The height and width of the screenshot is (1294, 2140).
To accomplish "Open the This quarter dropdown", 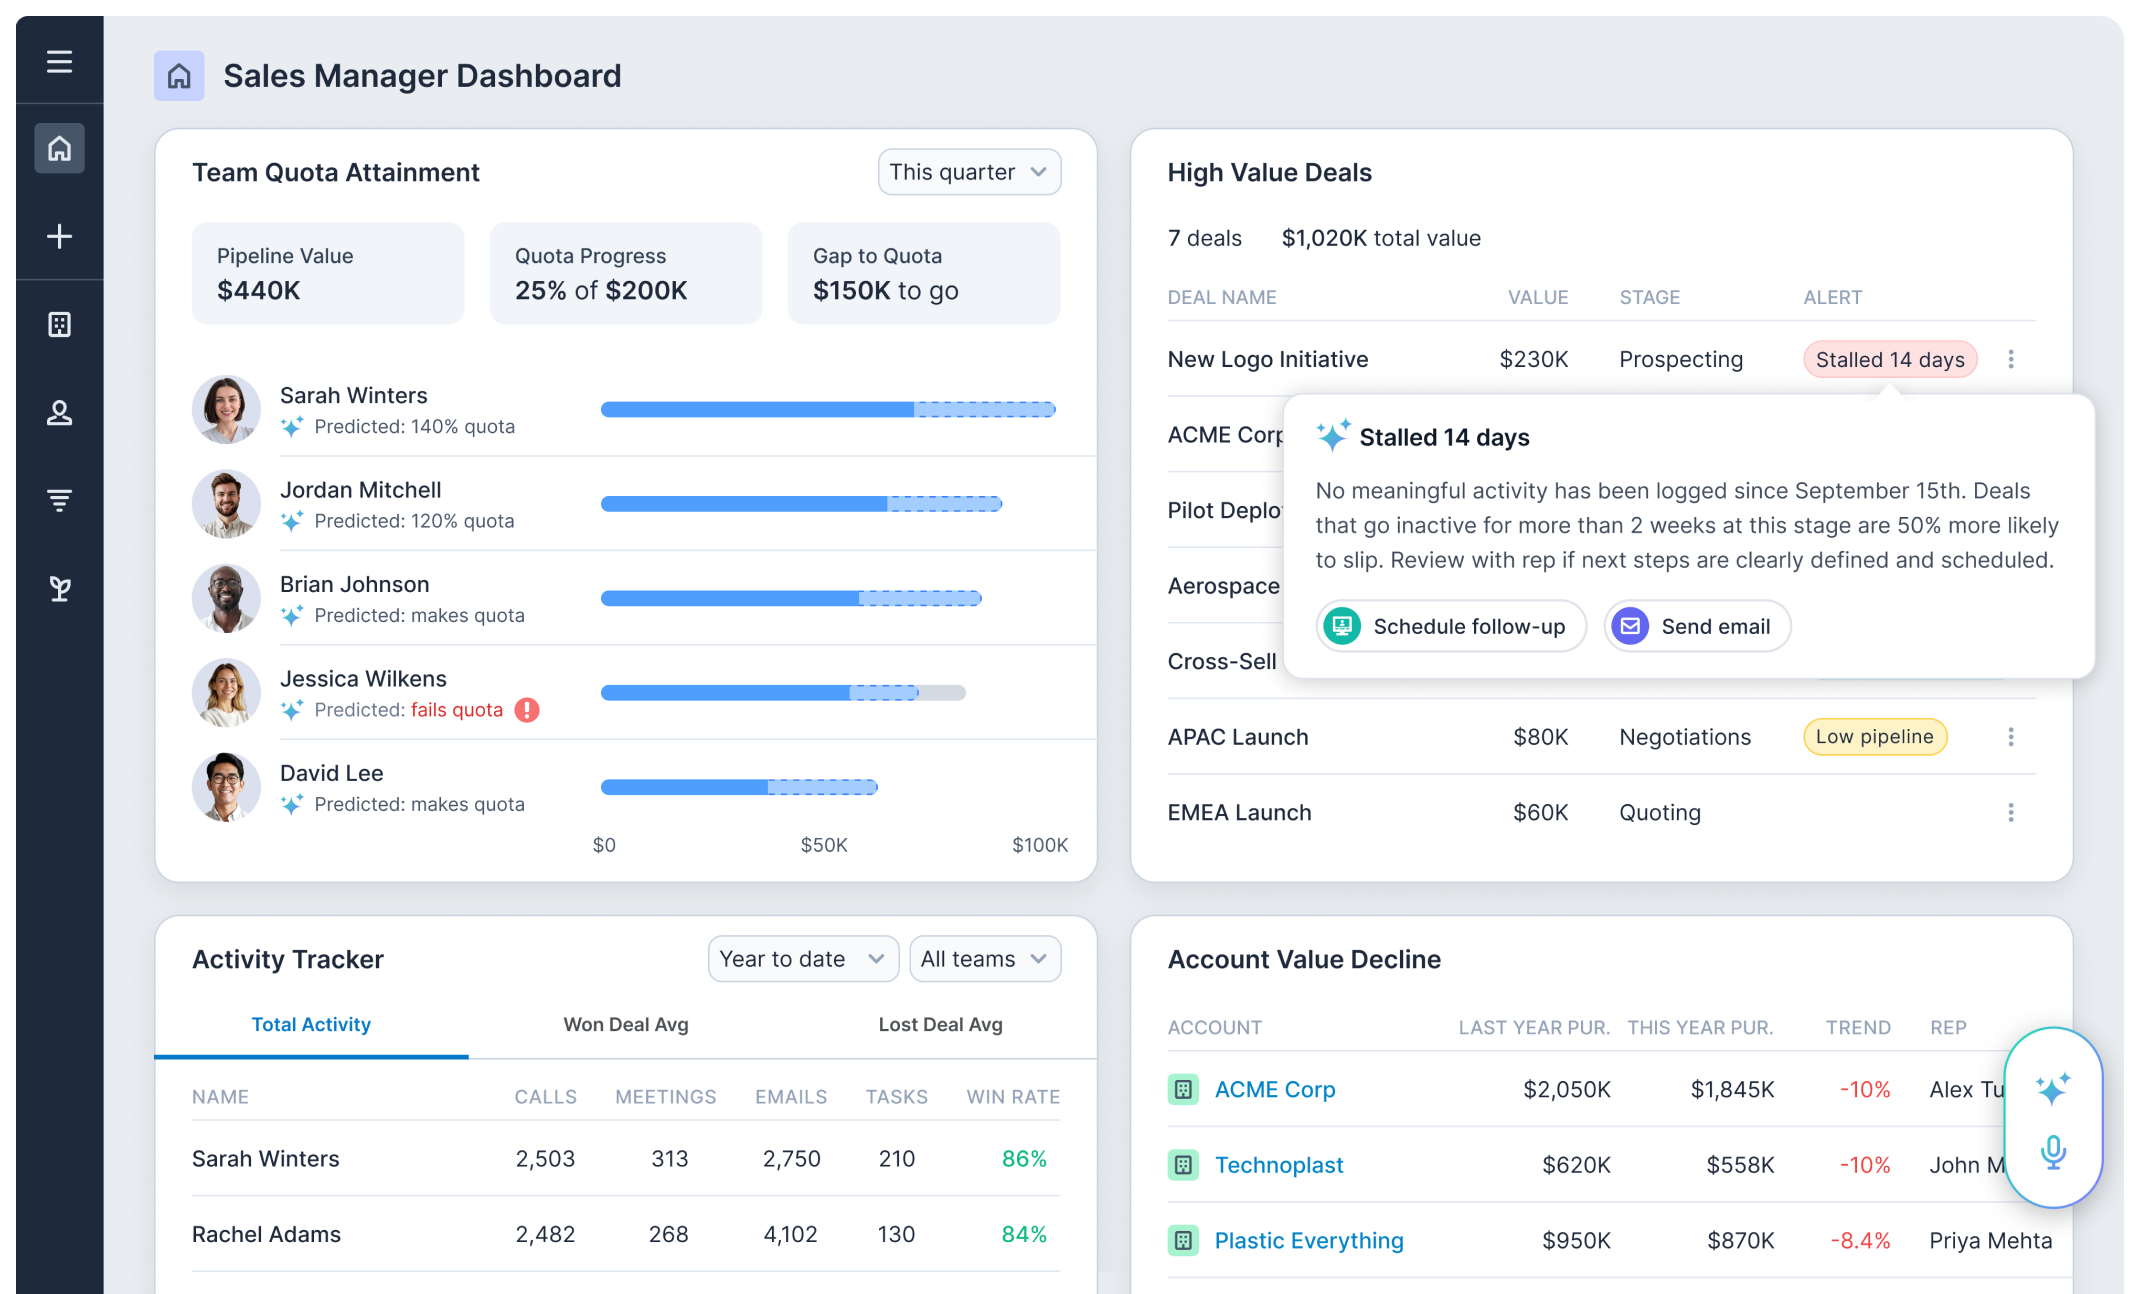I will pos(969,172).
